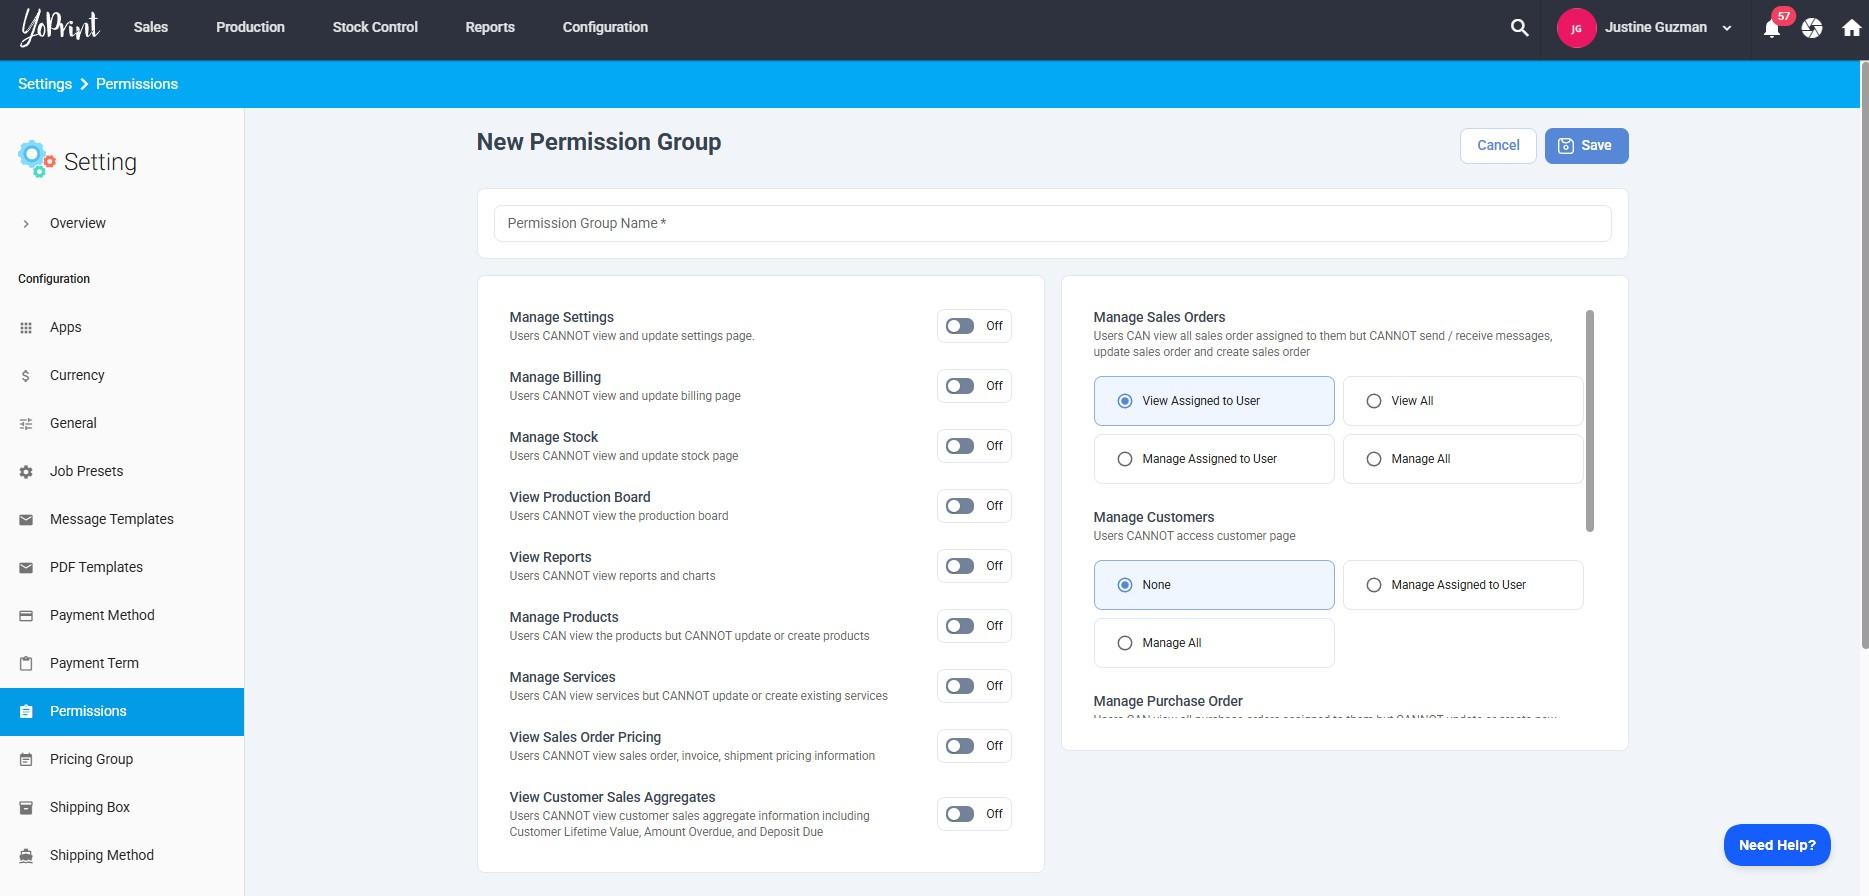Open the Stock Control menu
Screen dimensions: 1869x896
(375, 27)
